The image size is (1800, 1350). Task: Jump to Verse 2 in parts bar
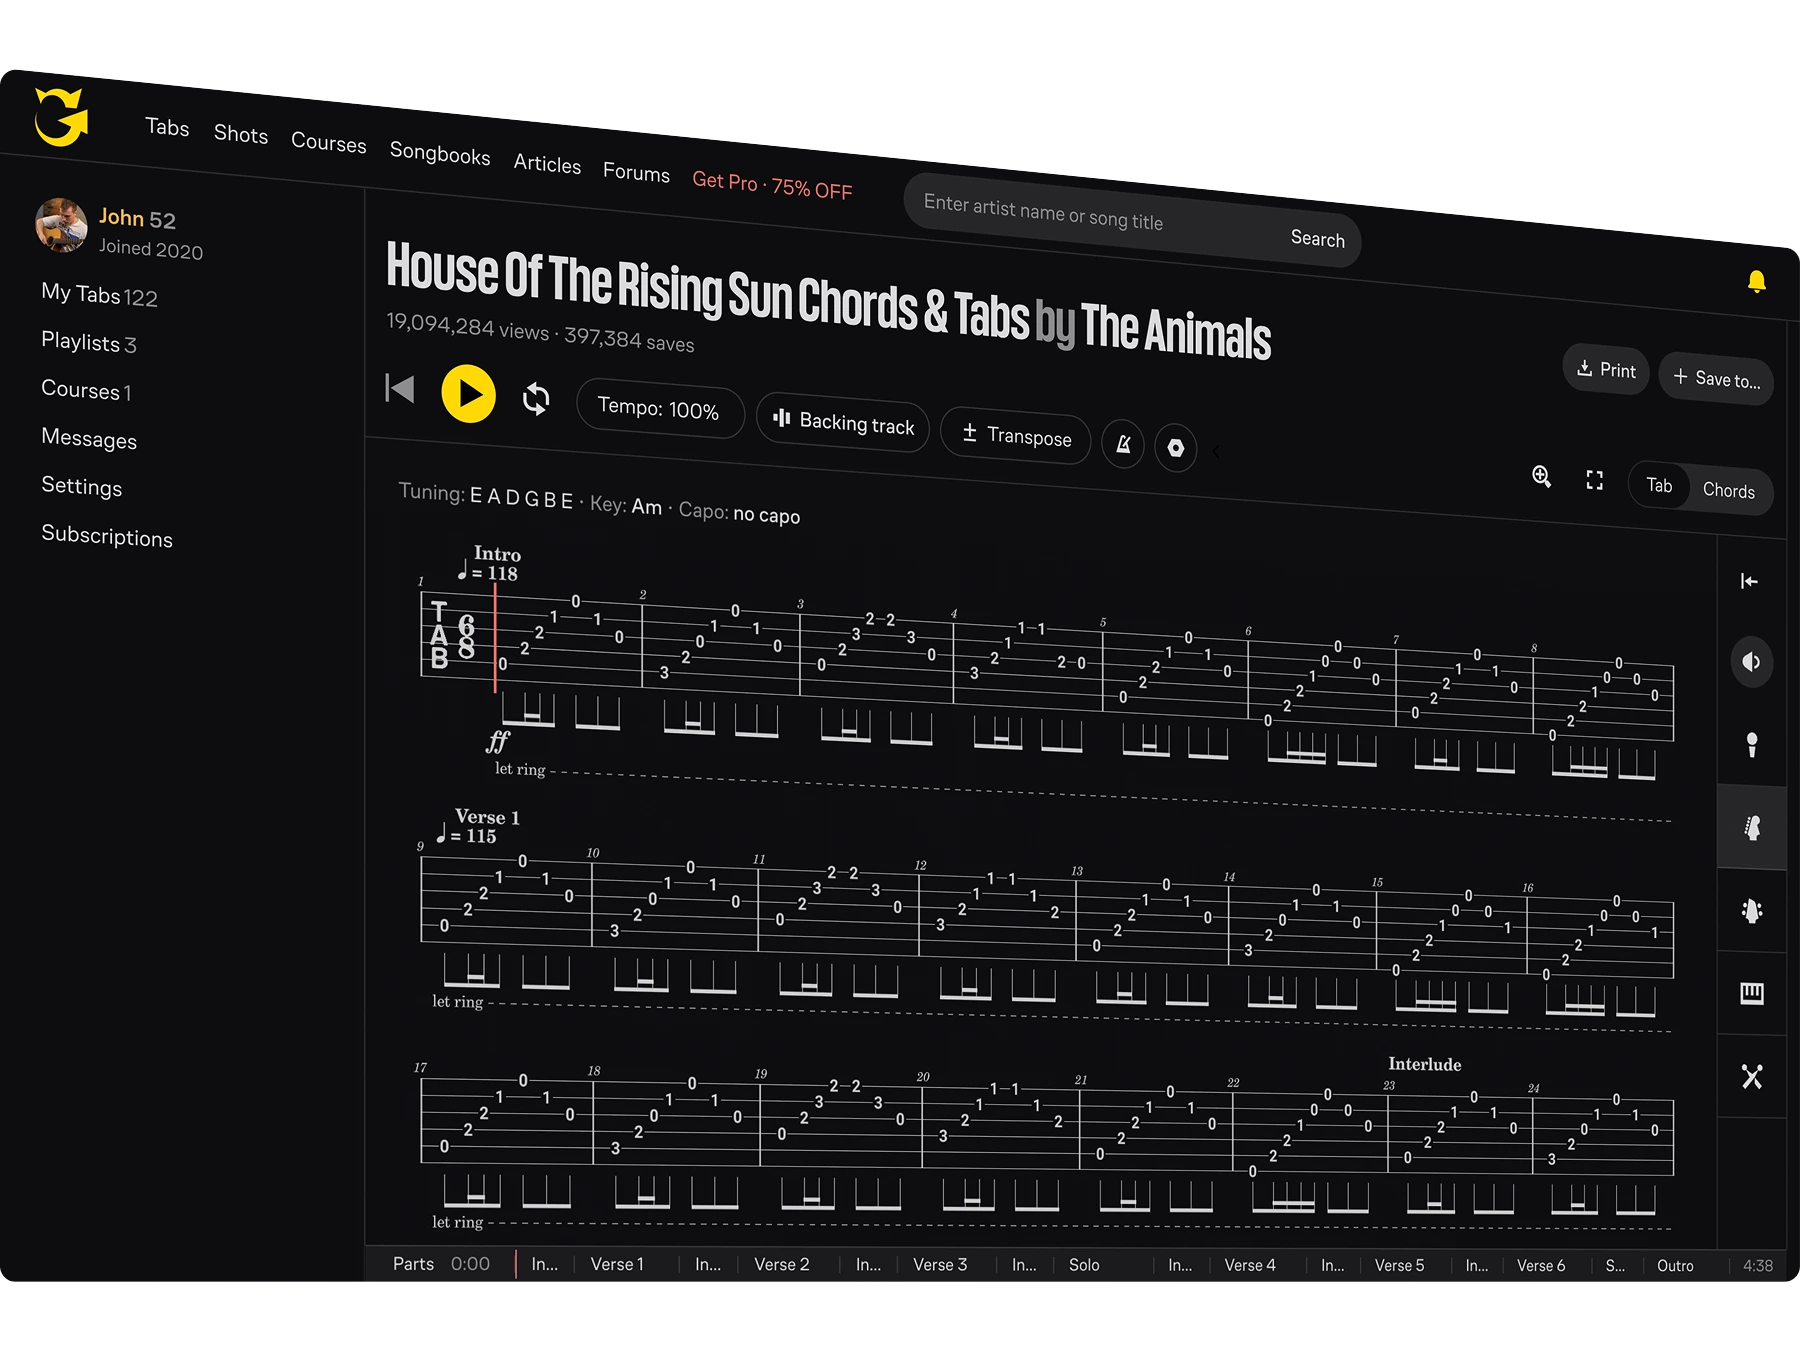tap(782, 1264)
